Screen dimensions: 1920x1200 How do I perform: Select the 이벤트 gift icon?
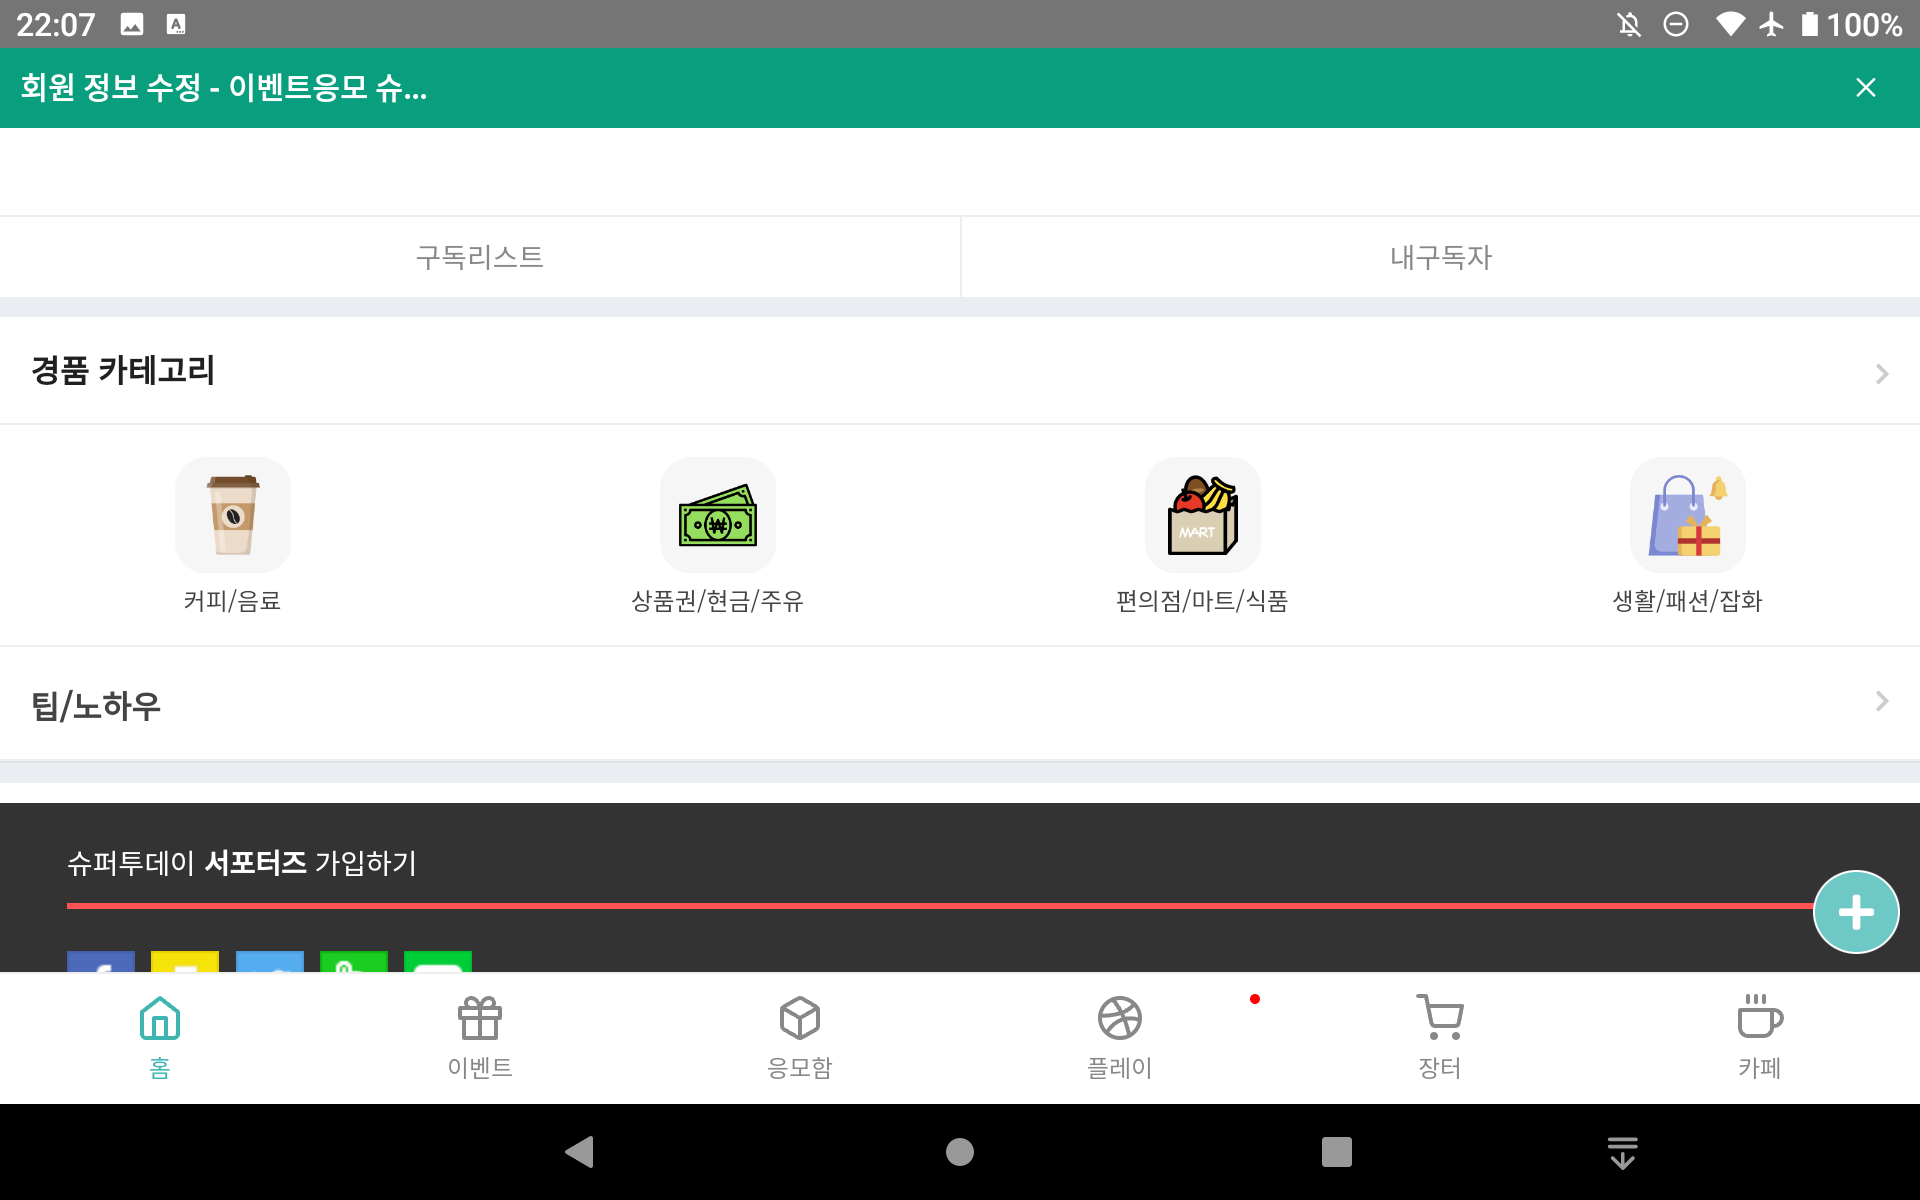click(479, 1018)
